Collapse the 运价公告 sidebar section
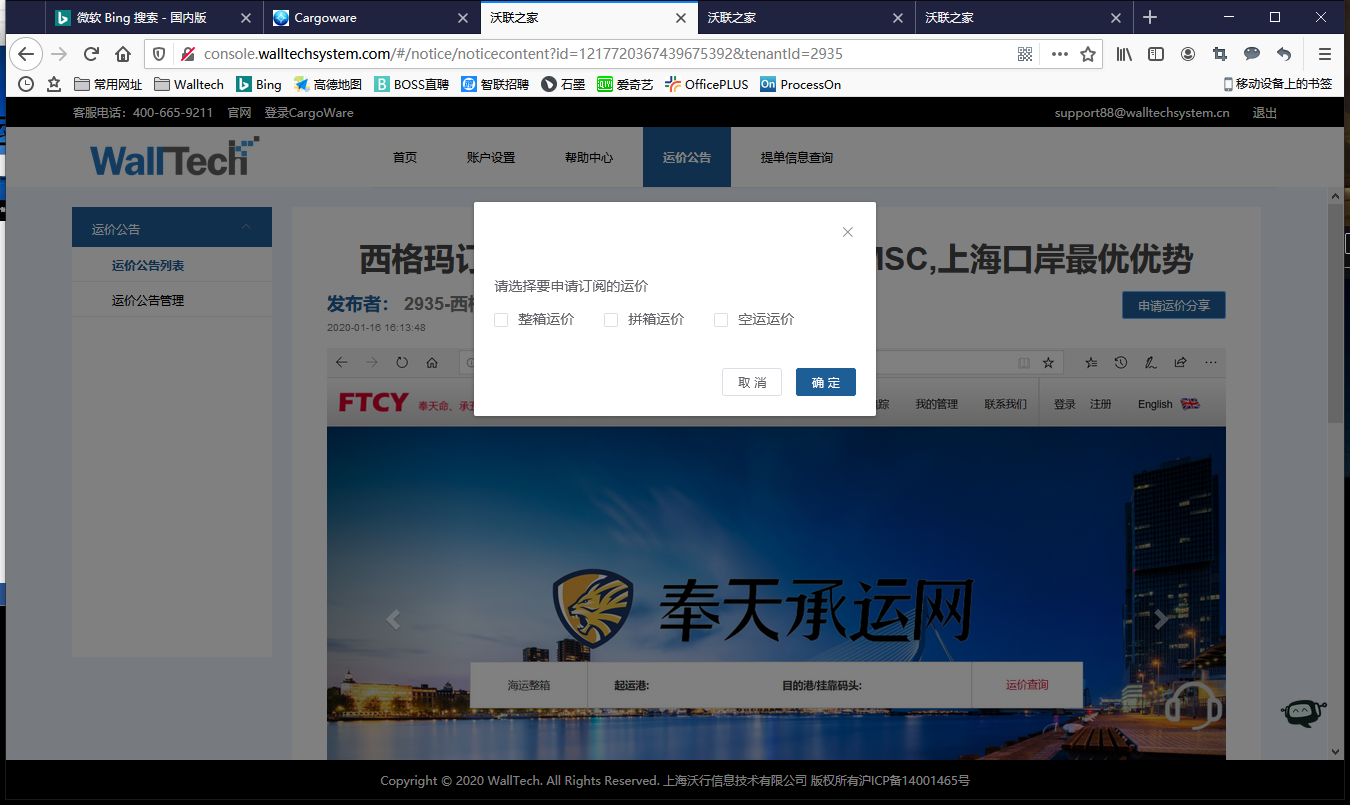Image resolution: width=1350 pixels, height=805 pixels. point(246,228)
